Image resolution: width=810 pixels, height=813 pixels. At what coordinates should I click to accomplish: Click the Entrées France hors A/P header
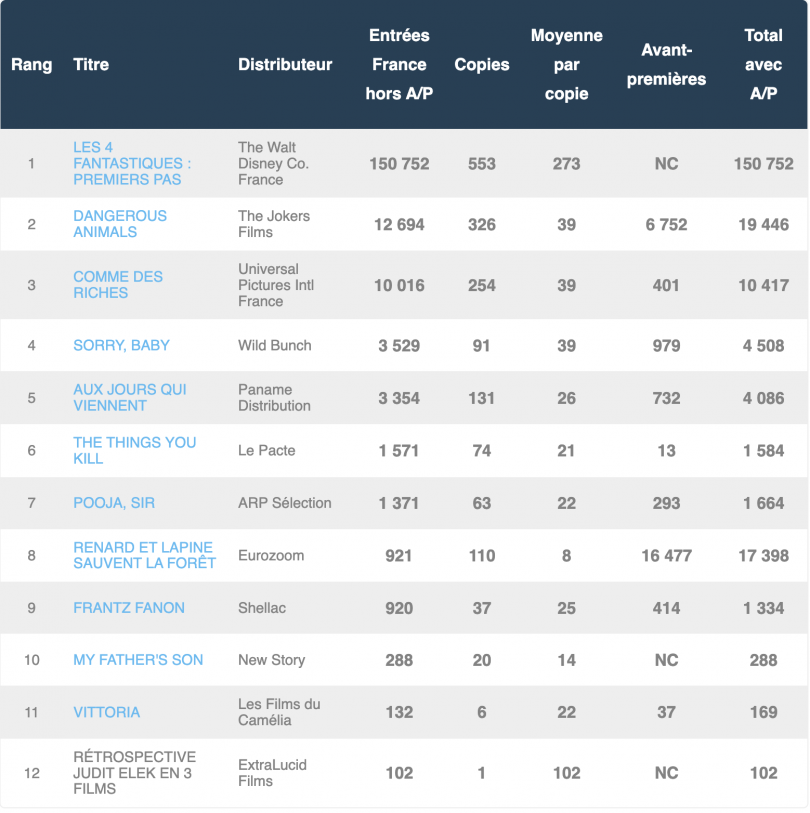pyautogui.click(x=399, y=65)
